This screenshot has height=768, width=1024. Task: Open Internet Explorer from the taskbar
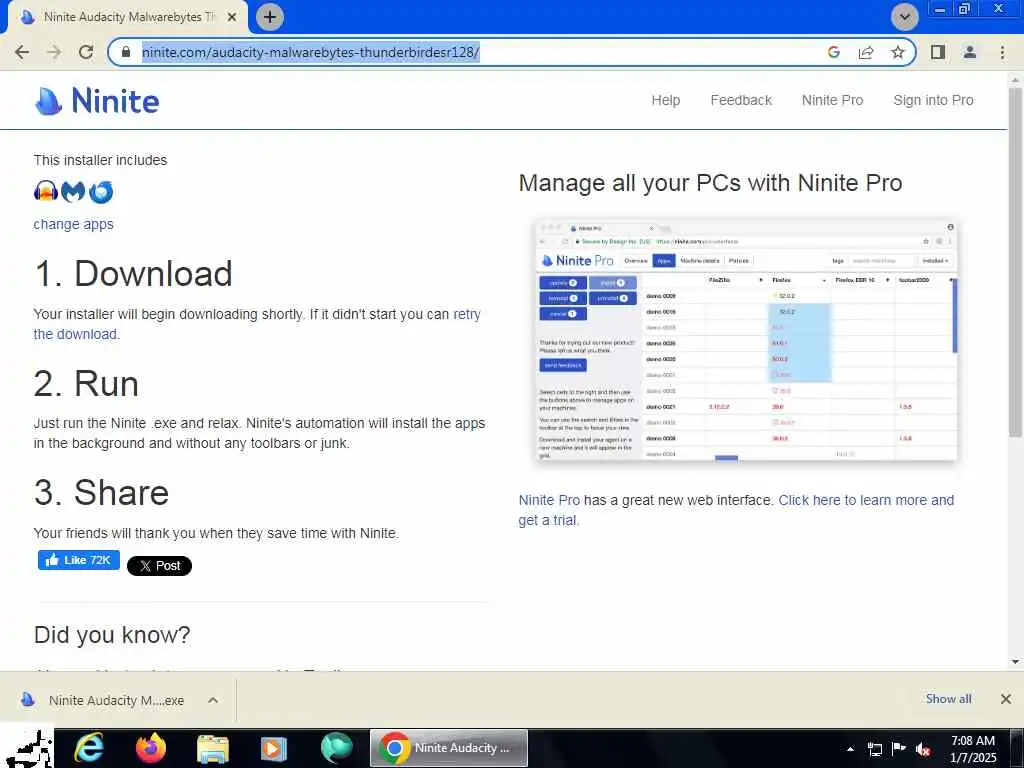89,748
